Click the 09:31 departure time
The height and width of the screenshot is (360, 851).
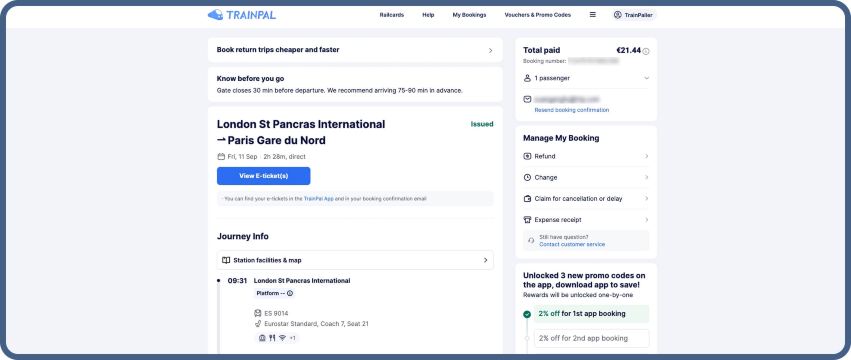(237, 281)
